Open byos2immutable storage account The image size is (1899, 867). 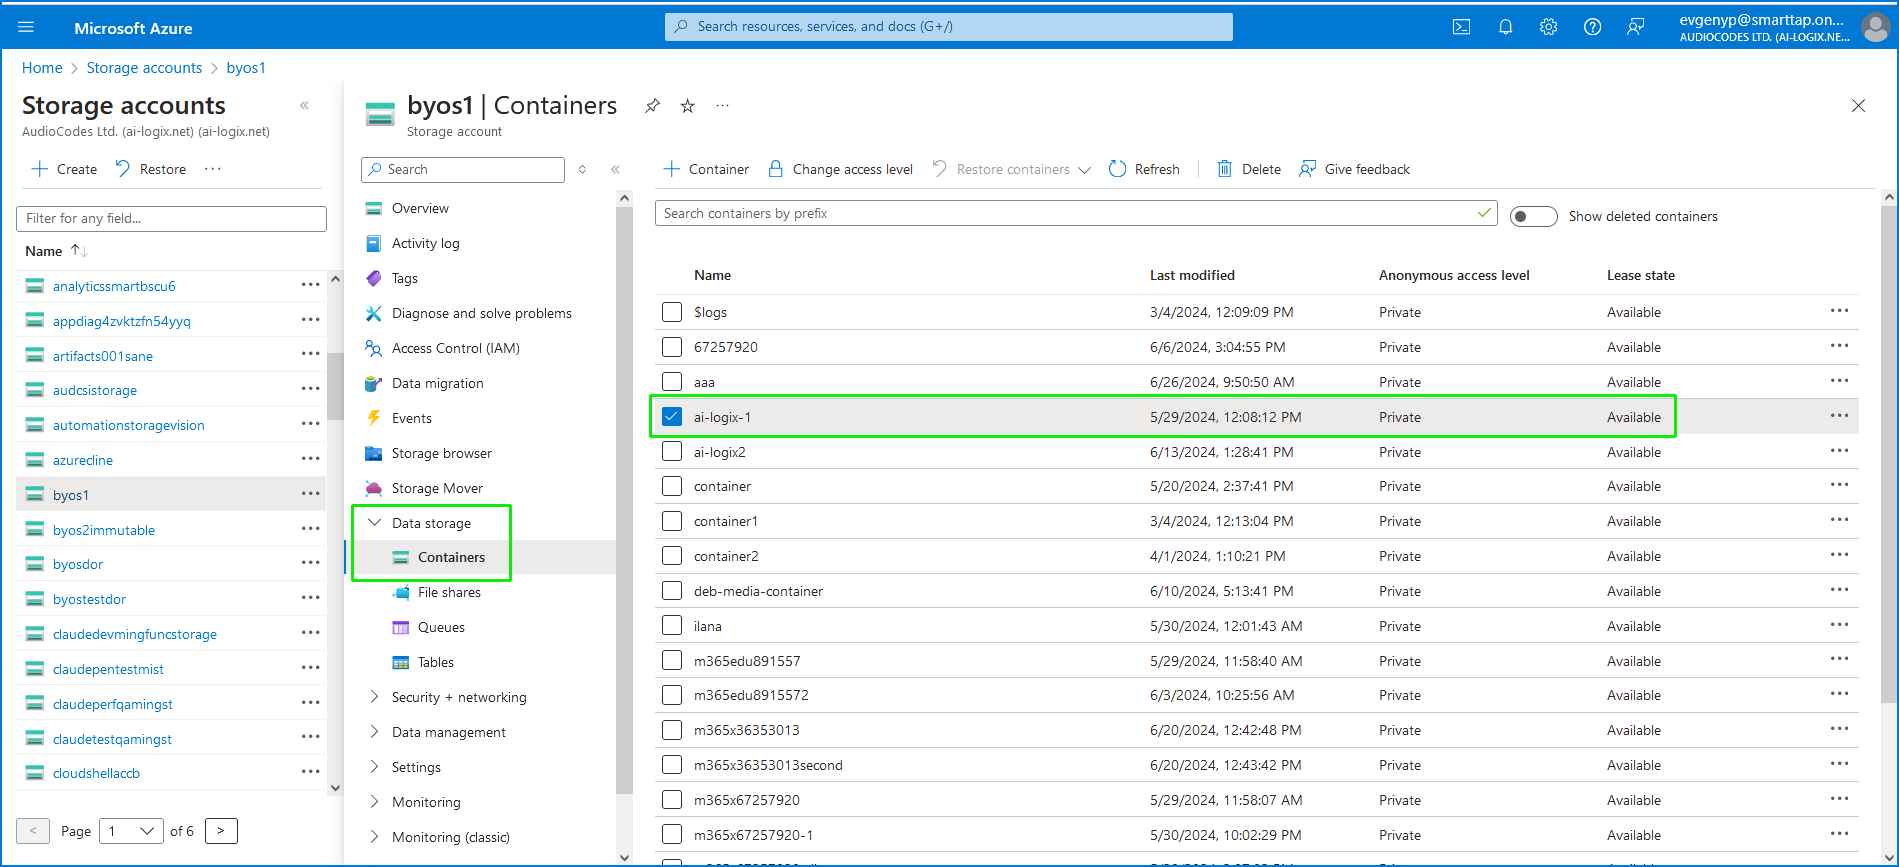point(104,530)
